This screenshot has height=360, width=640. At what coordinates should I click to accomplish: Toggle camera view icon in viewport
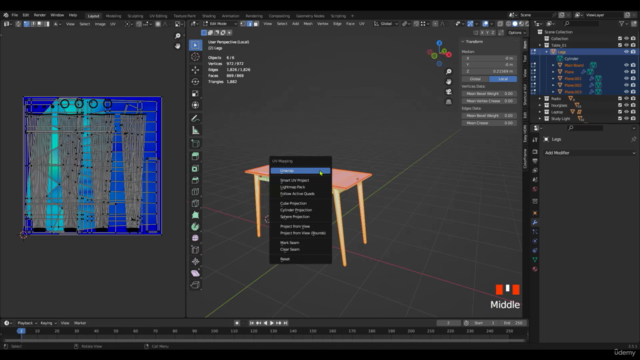click(x=449, y=92)
